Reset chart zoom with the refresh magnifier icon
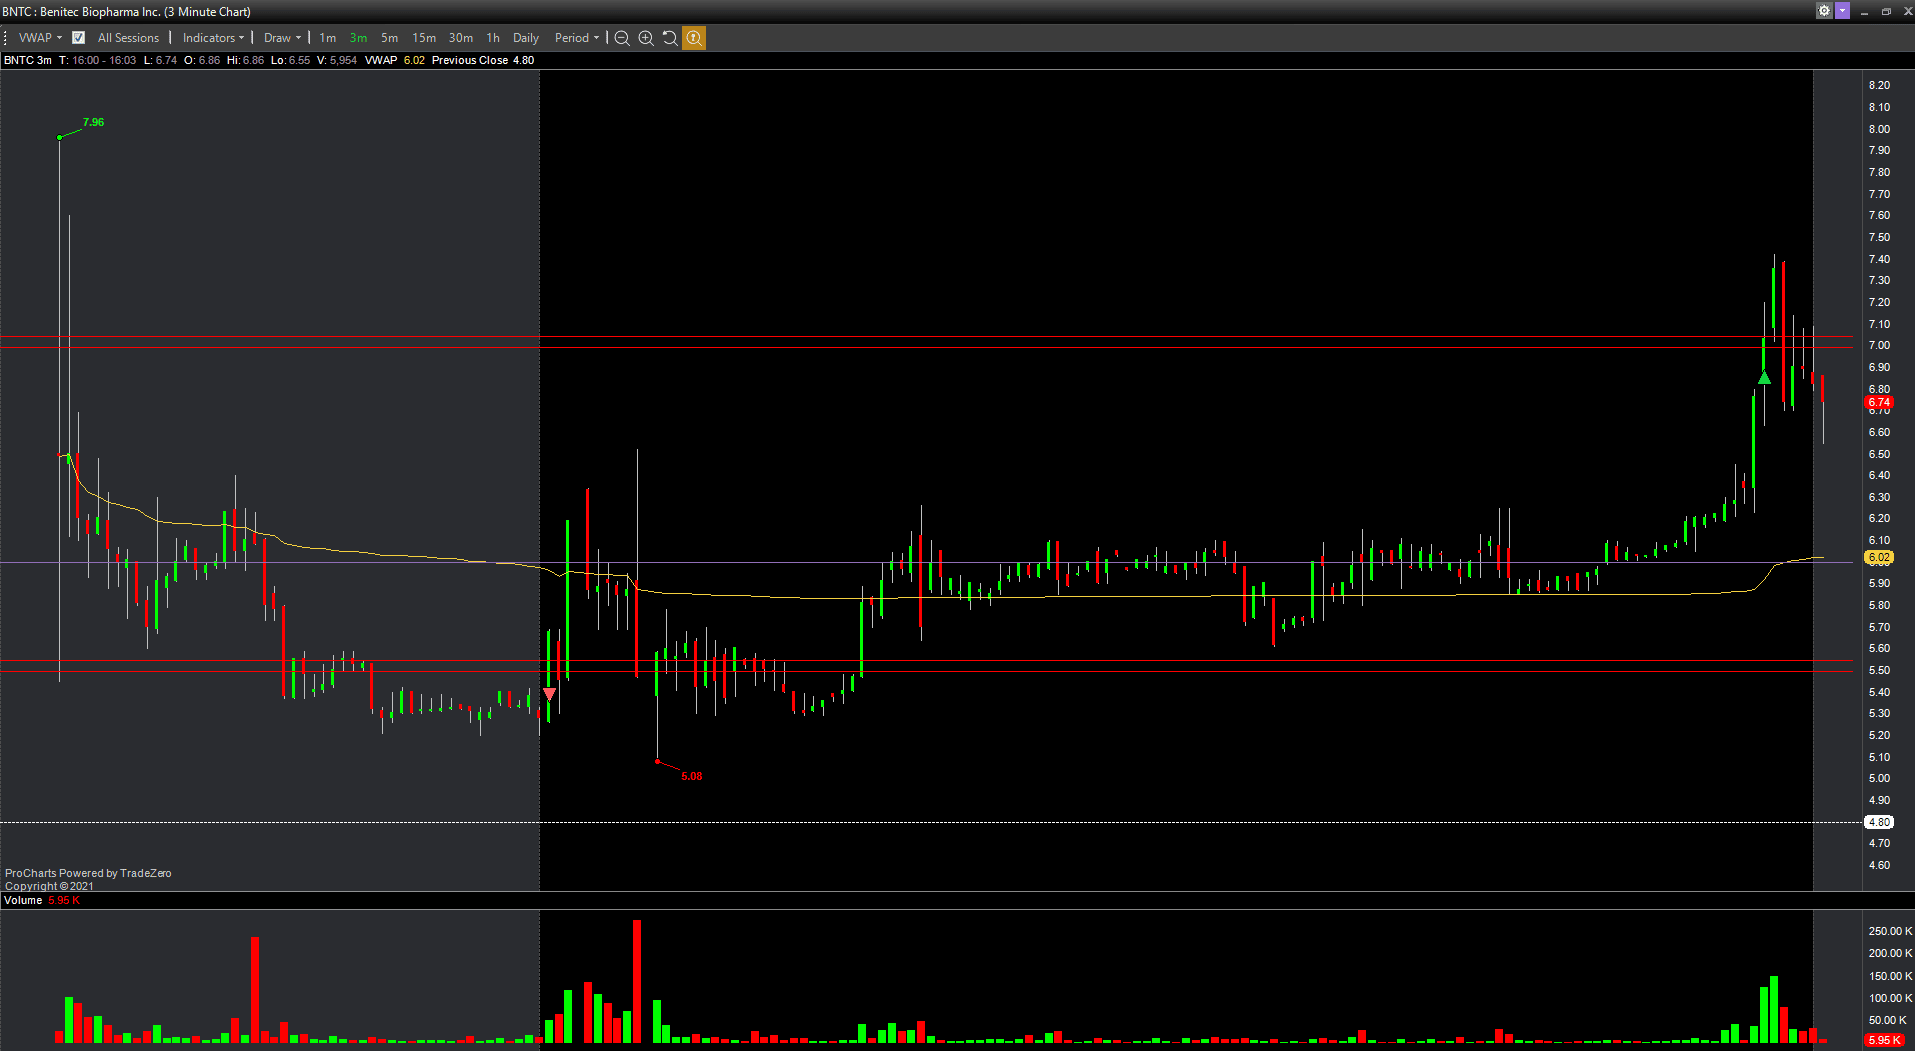 [670, 38]
